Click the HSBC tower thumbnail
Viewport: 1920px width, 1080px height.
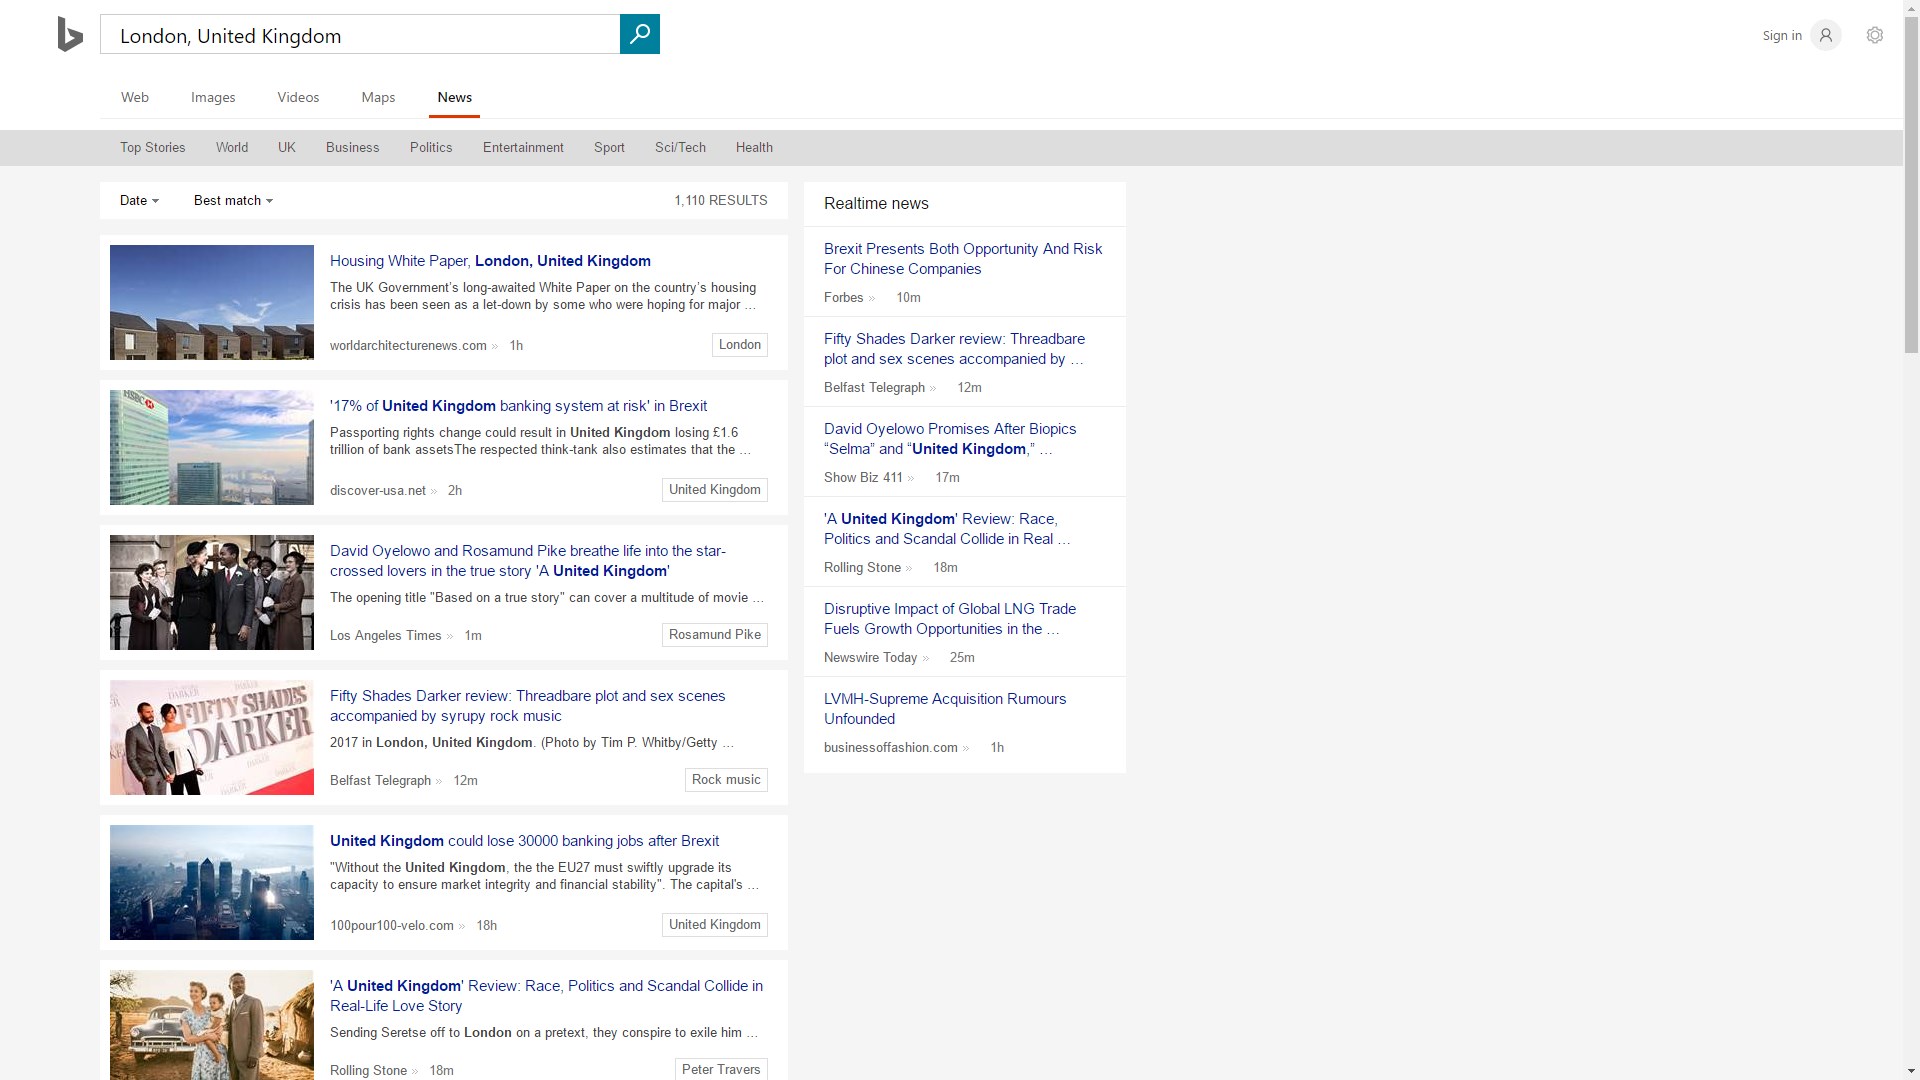(x=212, y=447)
